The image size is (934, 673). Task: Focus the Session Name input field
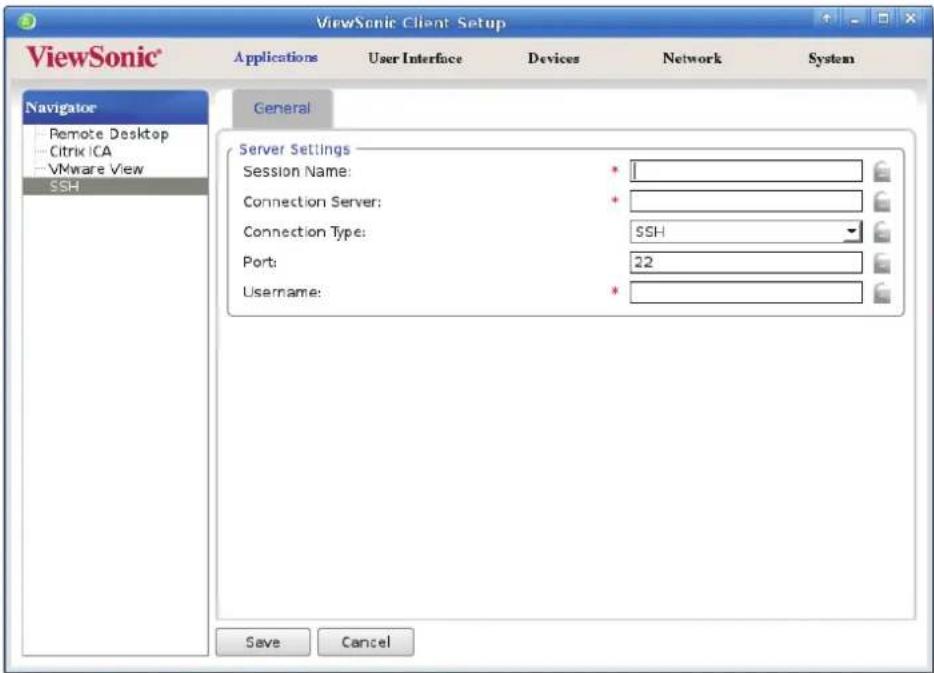click(746, 172)
